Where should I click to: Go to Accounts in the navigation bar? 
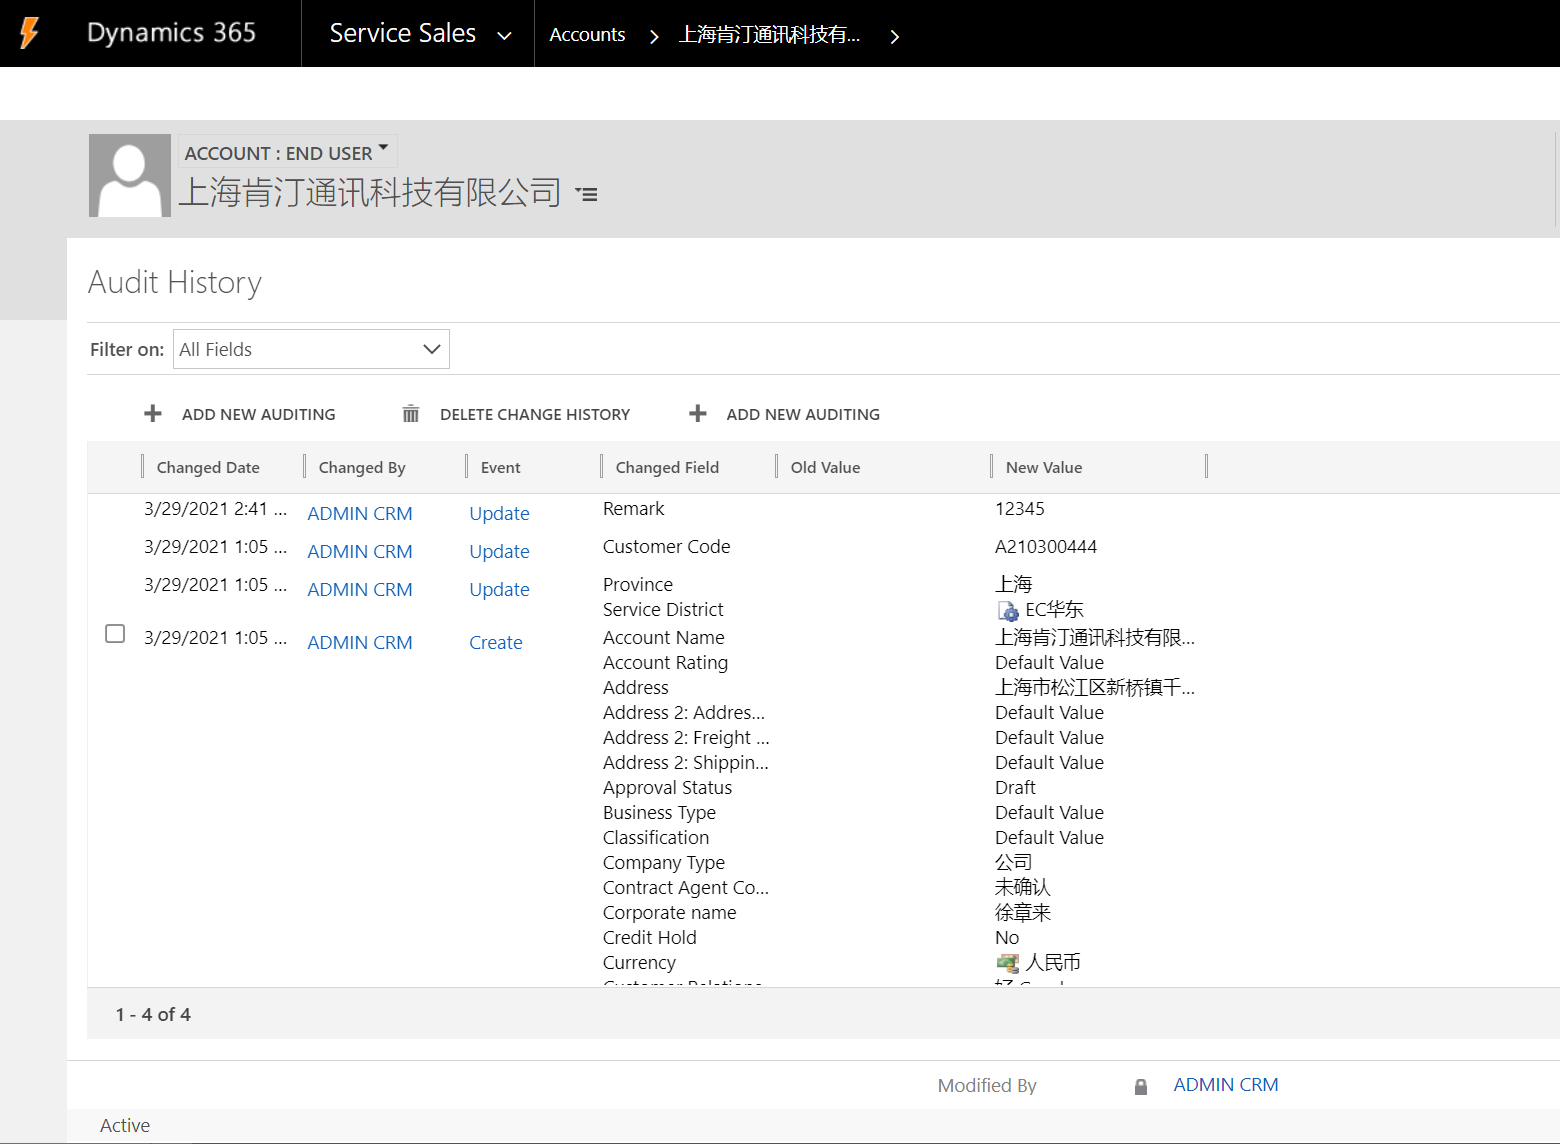[x=587, y=34]
